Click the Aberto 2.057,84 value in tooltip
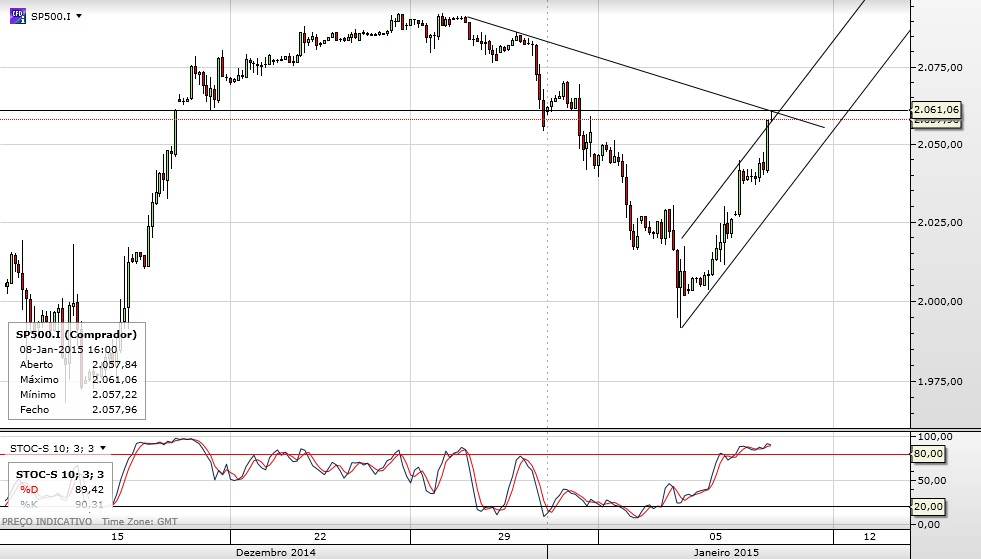Screen dimensions: 981x559 [114, 364]
